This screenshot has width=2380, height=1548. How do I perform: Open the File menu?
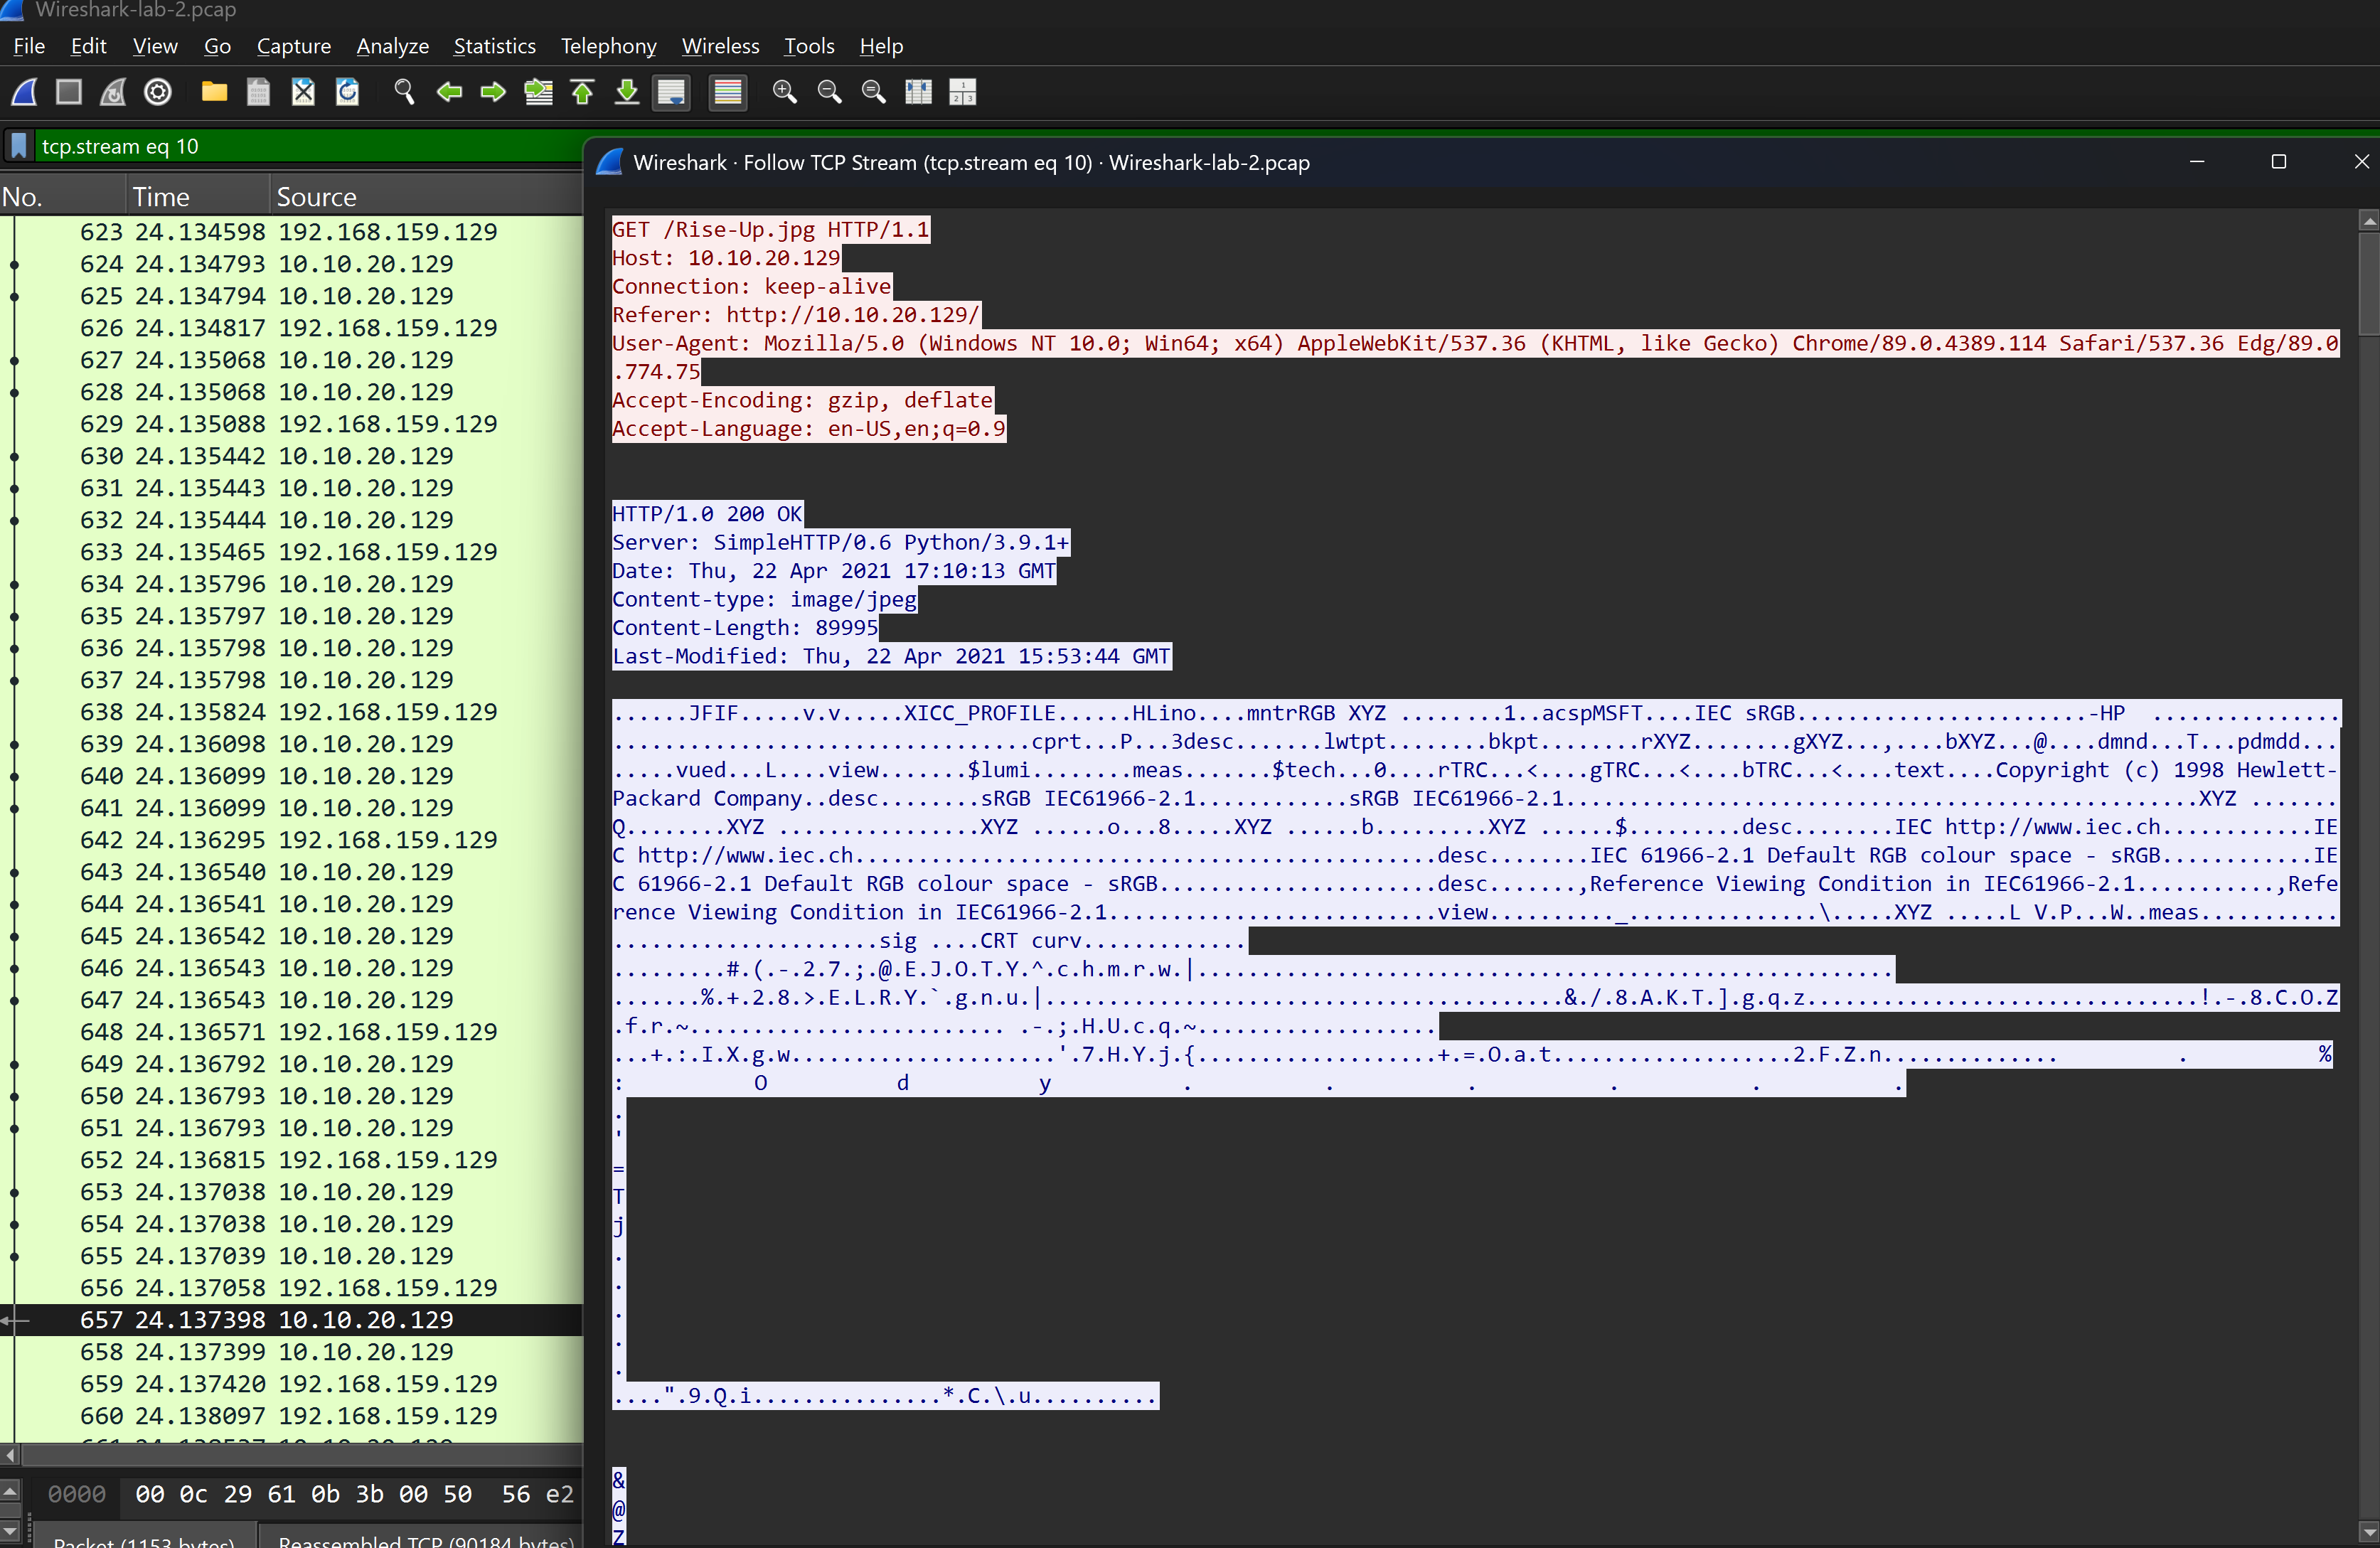coord(28,46)
